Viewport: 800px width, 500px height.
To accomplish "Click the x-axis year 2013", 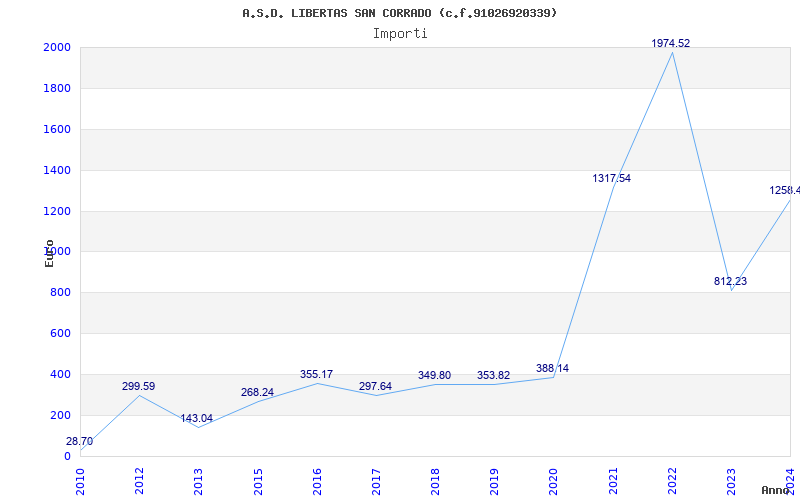I will click(198, 482).
